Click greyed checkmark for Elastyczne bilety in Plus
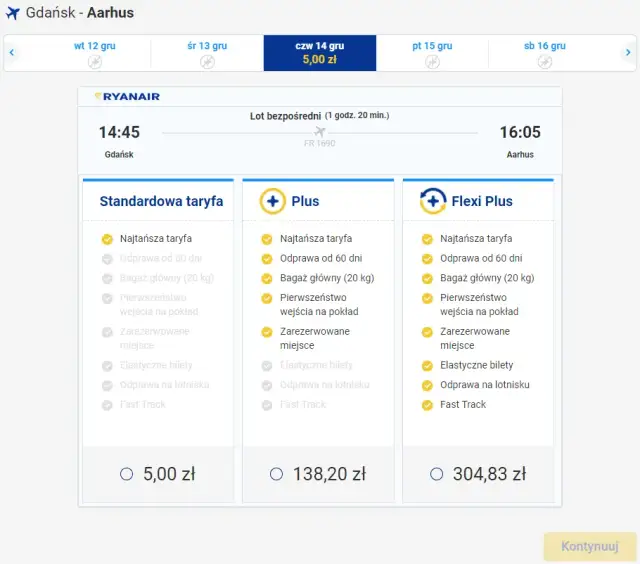The height and width of the screenshot is (564, 640). [267, 366]
